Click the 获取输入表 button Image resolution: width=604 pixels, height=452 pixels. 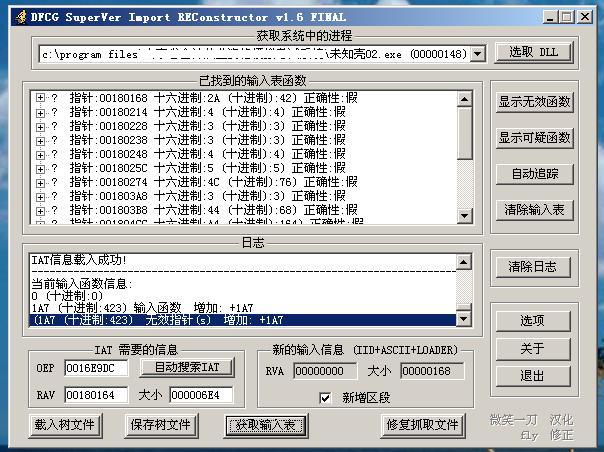265,425
